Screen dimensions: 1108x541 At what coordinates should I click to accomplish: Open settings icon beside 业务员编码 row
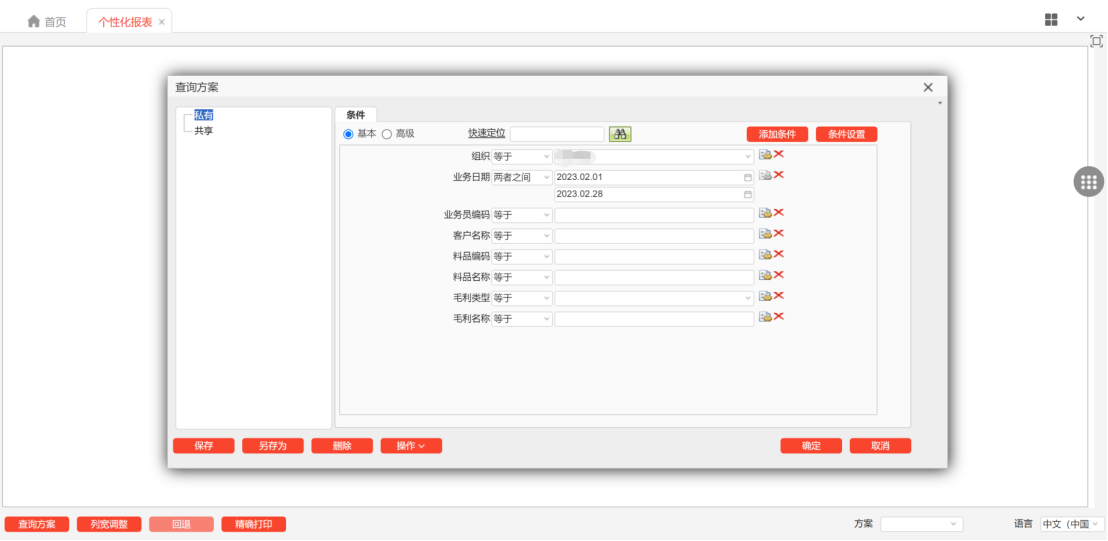point(765,213)
